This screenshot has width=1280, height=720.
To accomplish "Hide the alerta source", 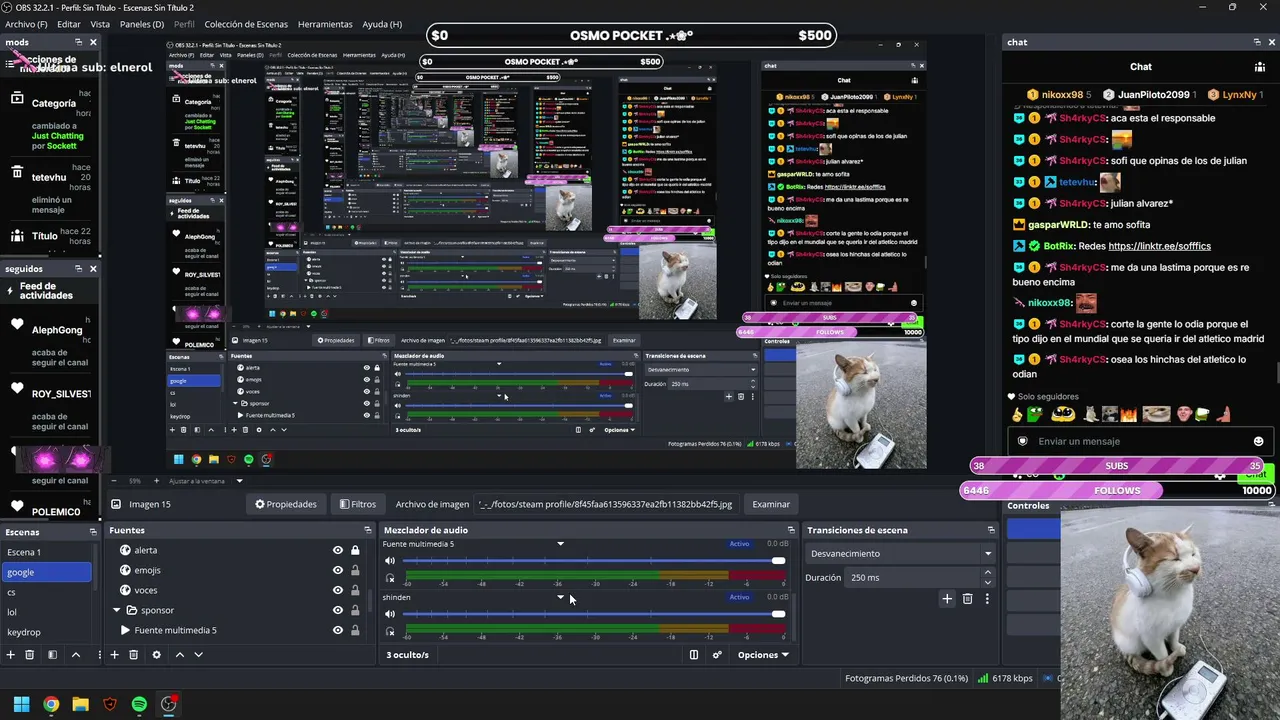I will pos(338,550).
